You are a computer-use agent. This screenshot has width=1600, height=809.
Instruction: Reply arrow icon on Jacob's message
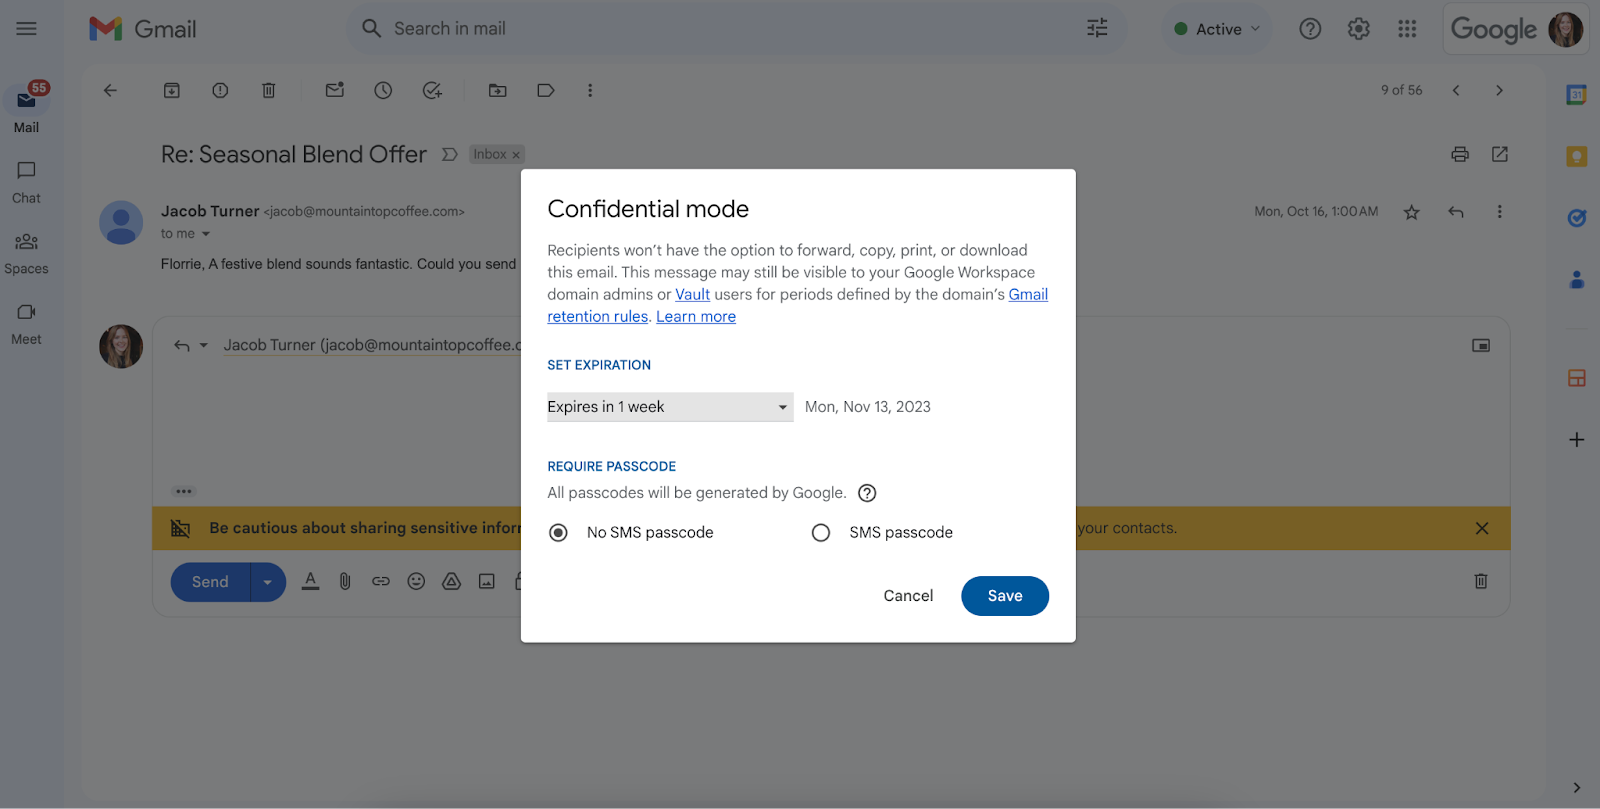click(1456, 212)
